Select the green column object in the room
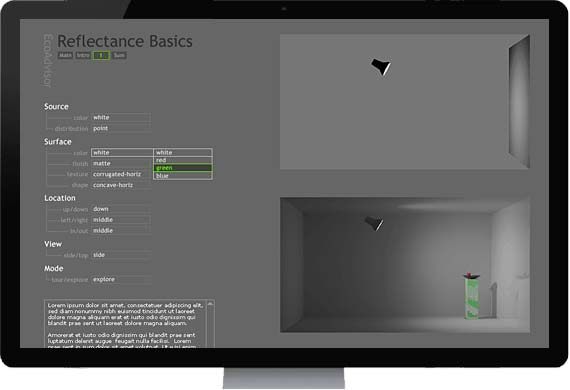Screen dimensions: 570x390 pos(472,296)
